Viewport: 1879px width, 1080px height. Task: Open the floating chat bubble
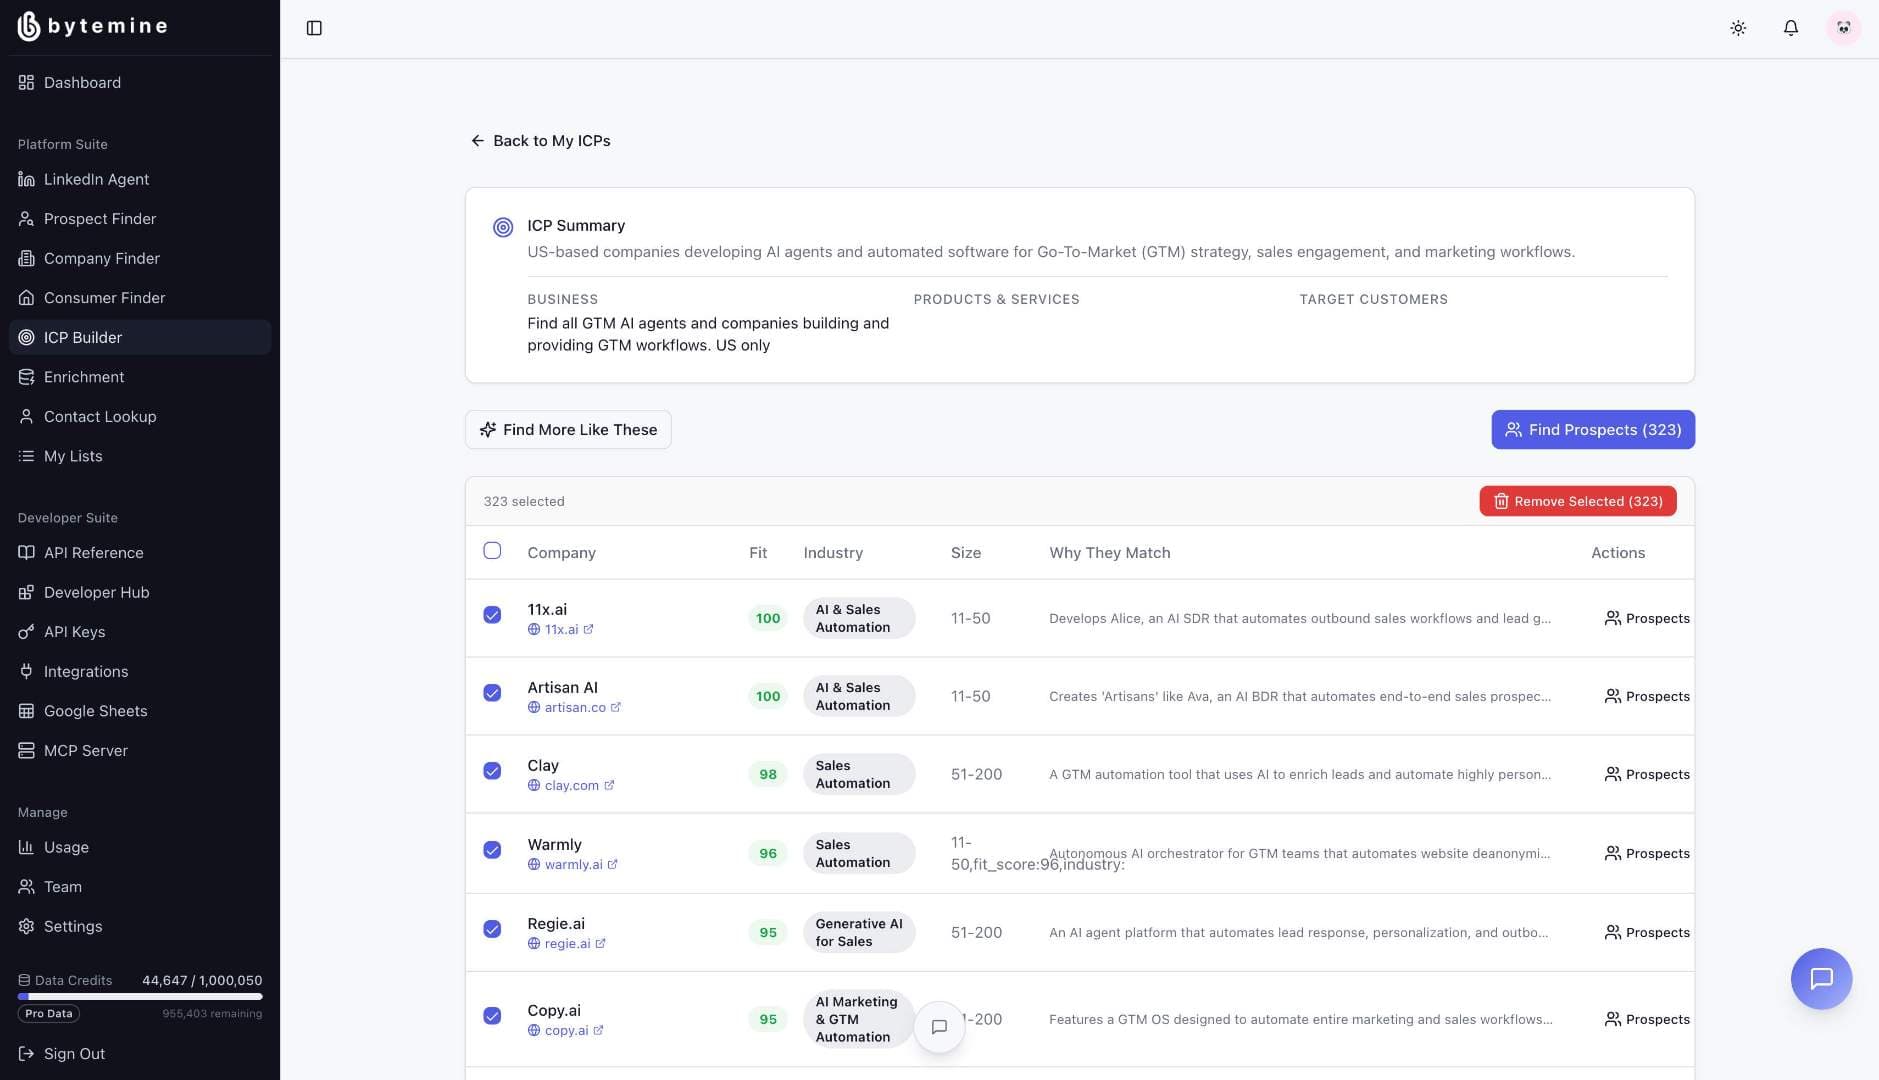pos(1821,979)
